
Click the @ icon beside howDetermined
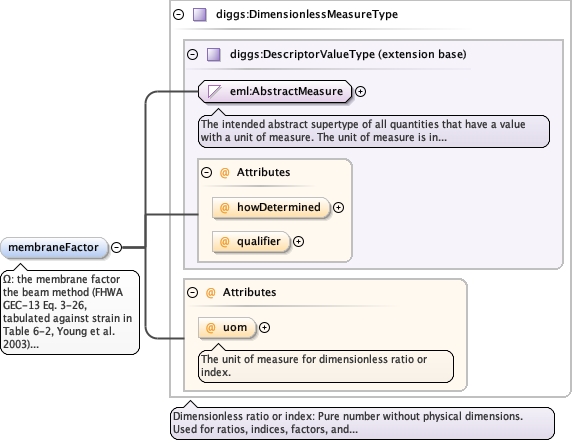224,207
